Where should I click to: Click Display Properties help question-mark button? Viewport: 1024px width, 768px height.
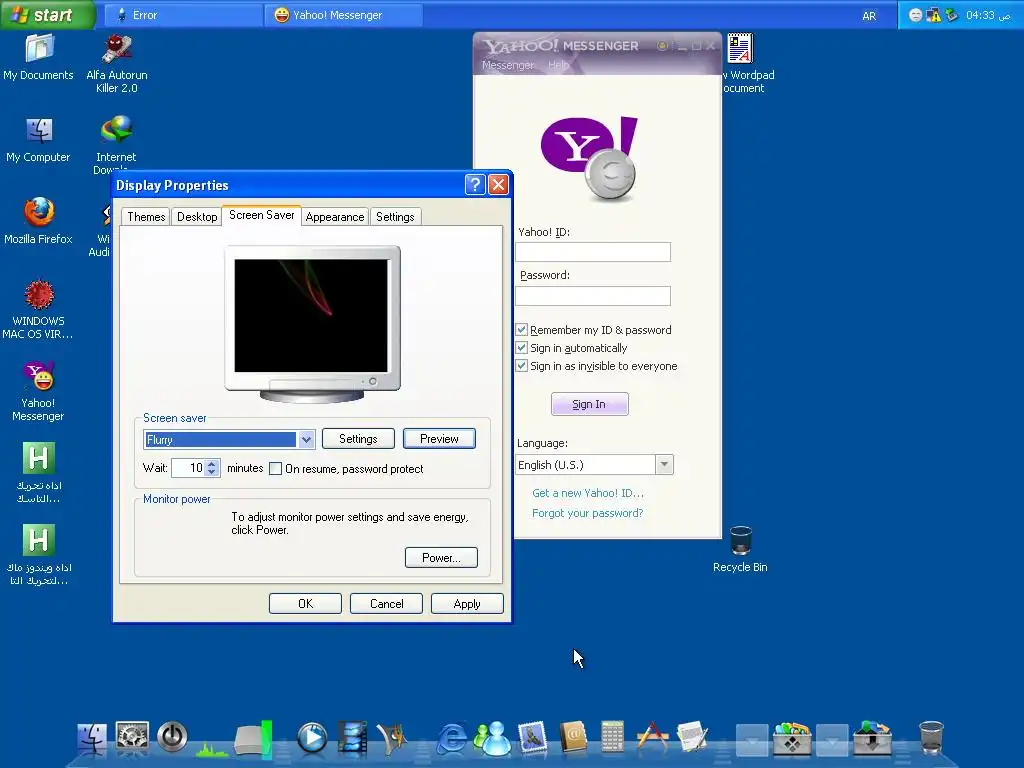[x=475, y=185]
